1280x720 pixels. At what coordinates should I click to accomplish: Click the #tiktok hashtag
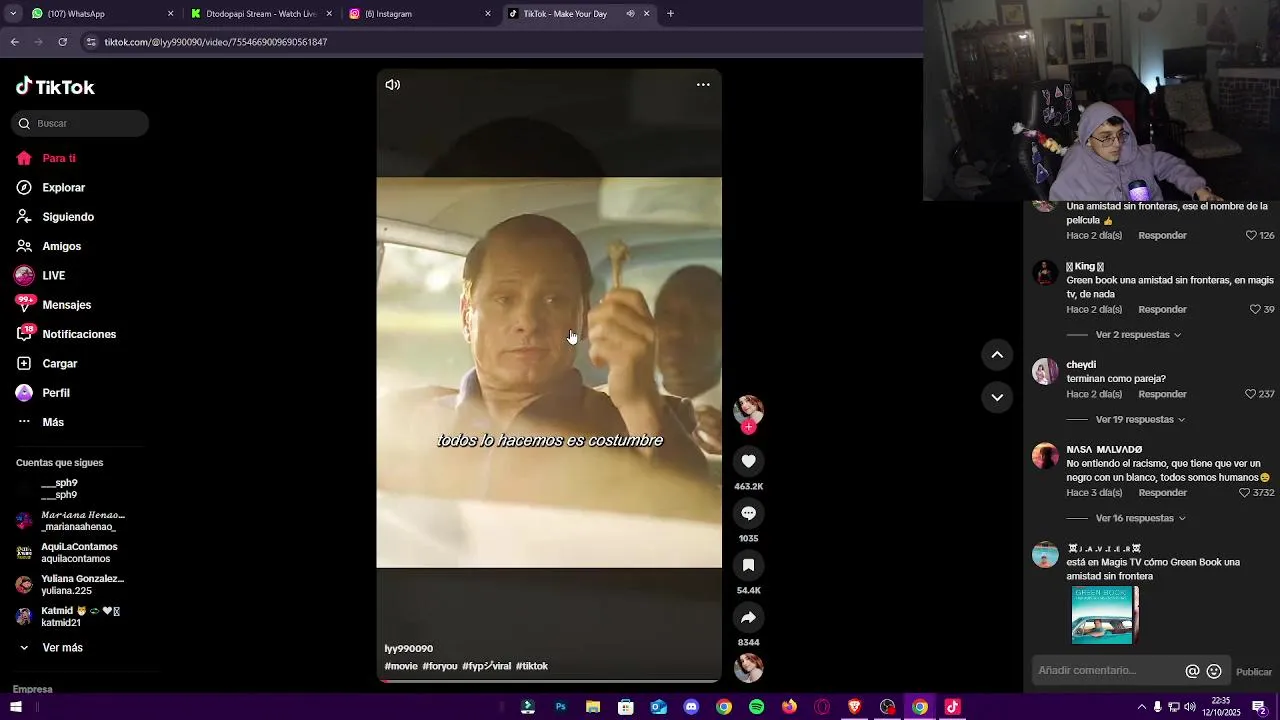[532, 666]
